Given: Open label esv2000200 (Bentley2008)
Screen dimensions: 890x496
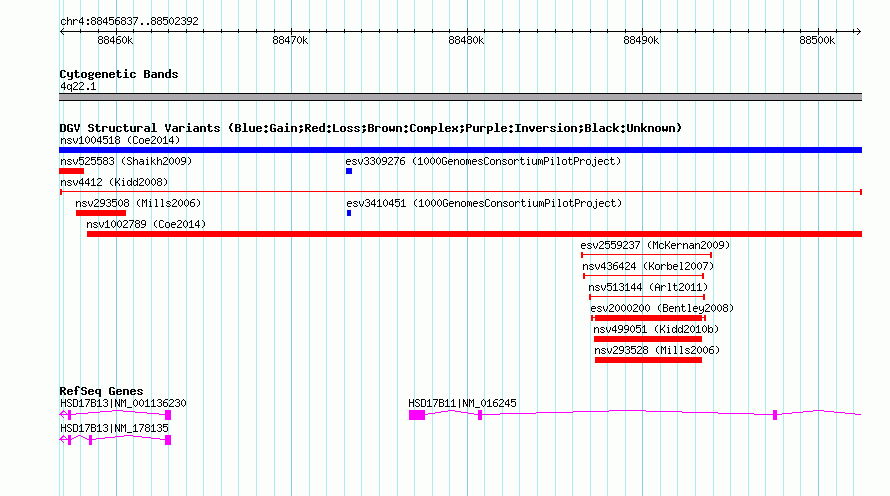Looking at the screenshot, I should coord(662,308).
